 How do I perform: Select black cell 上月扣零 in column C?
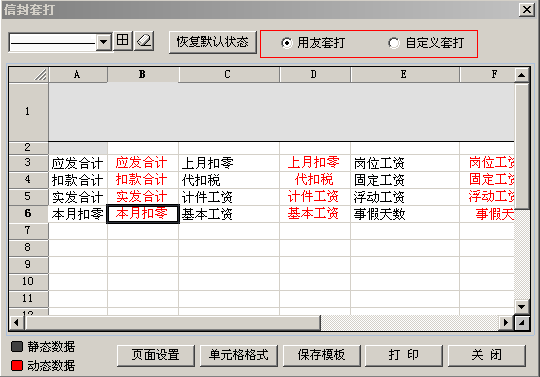pos(228,163)
